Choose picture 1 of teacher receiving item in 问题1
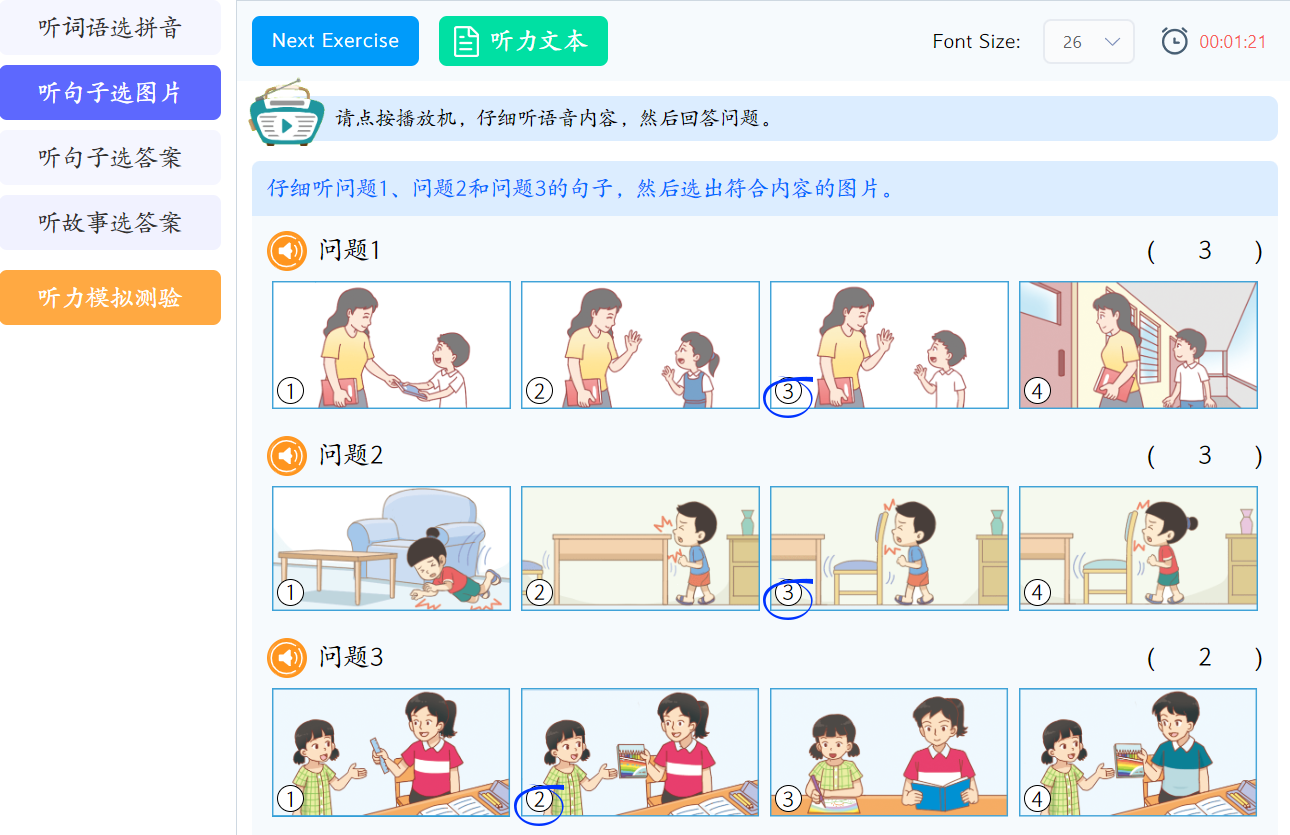This screenshot has height=835, width=1290. point(392,345)
